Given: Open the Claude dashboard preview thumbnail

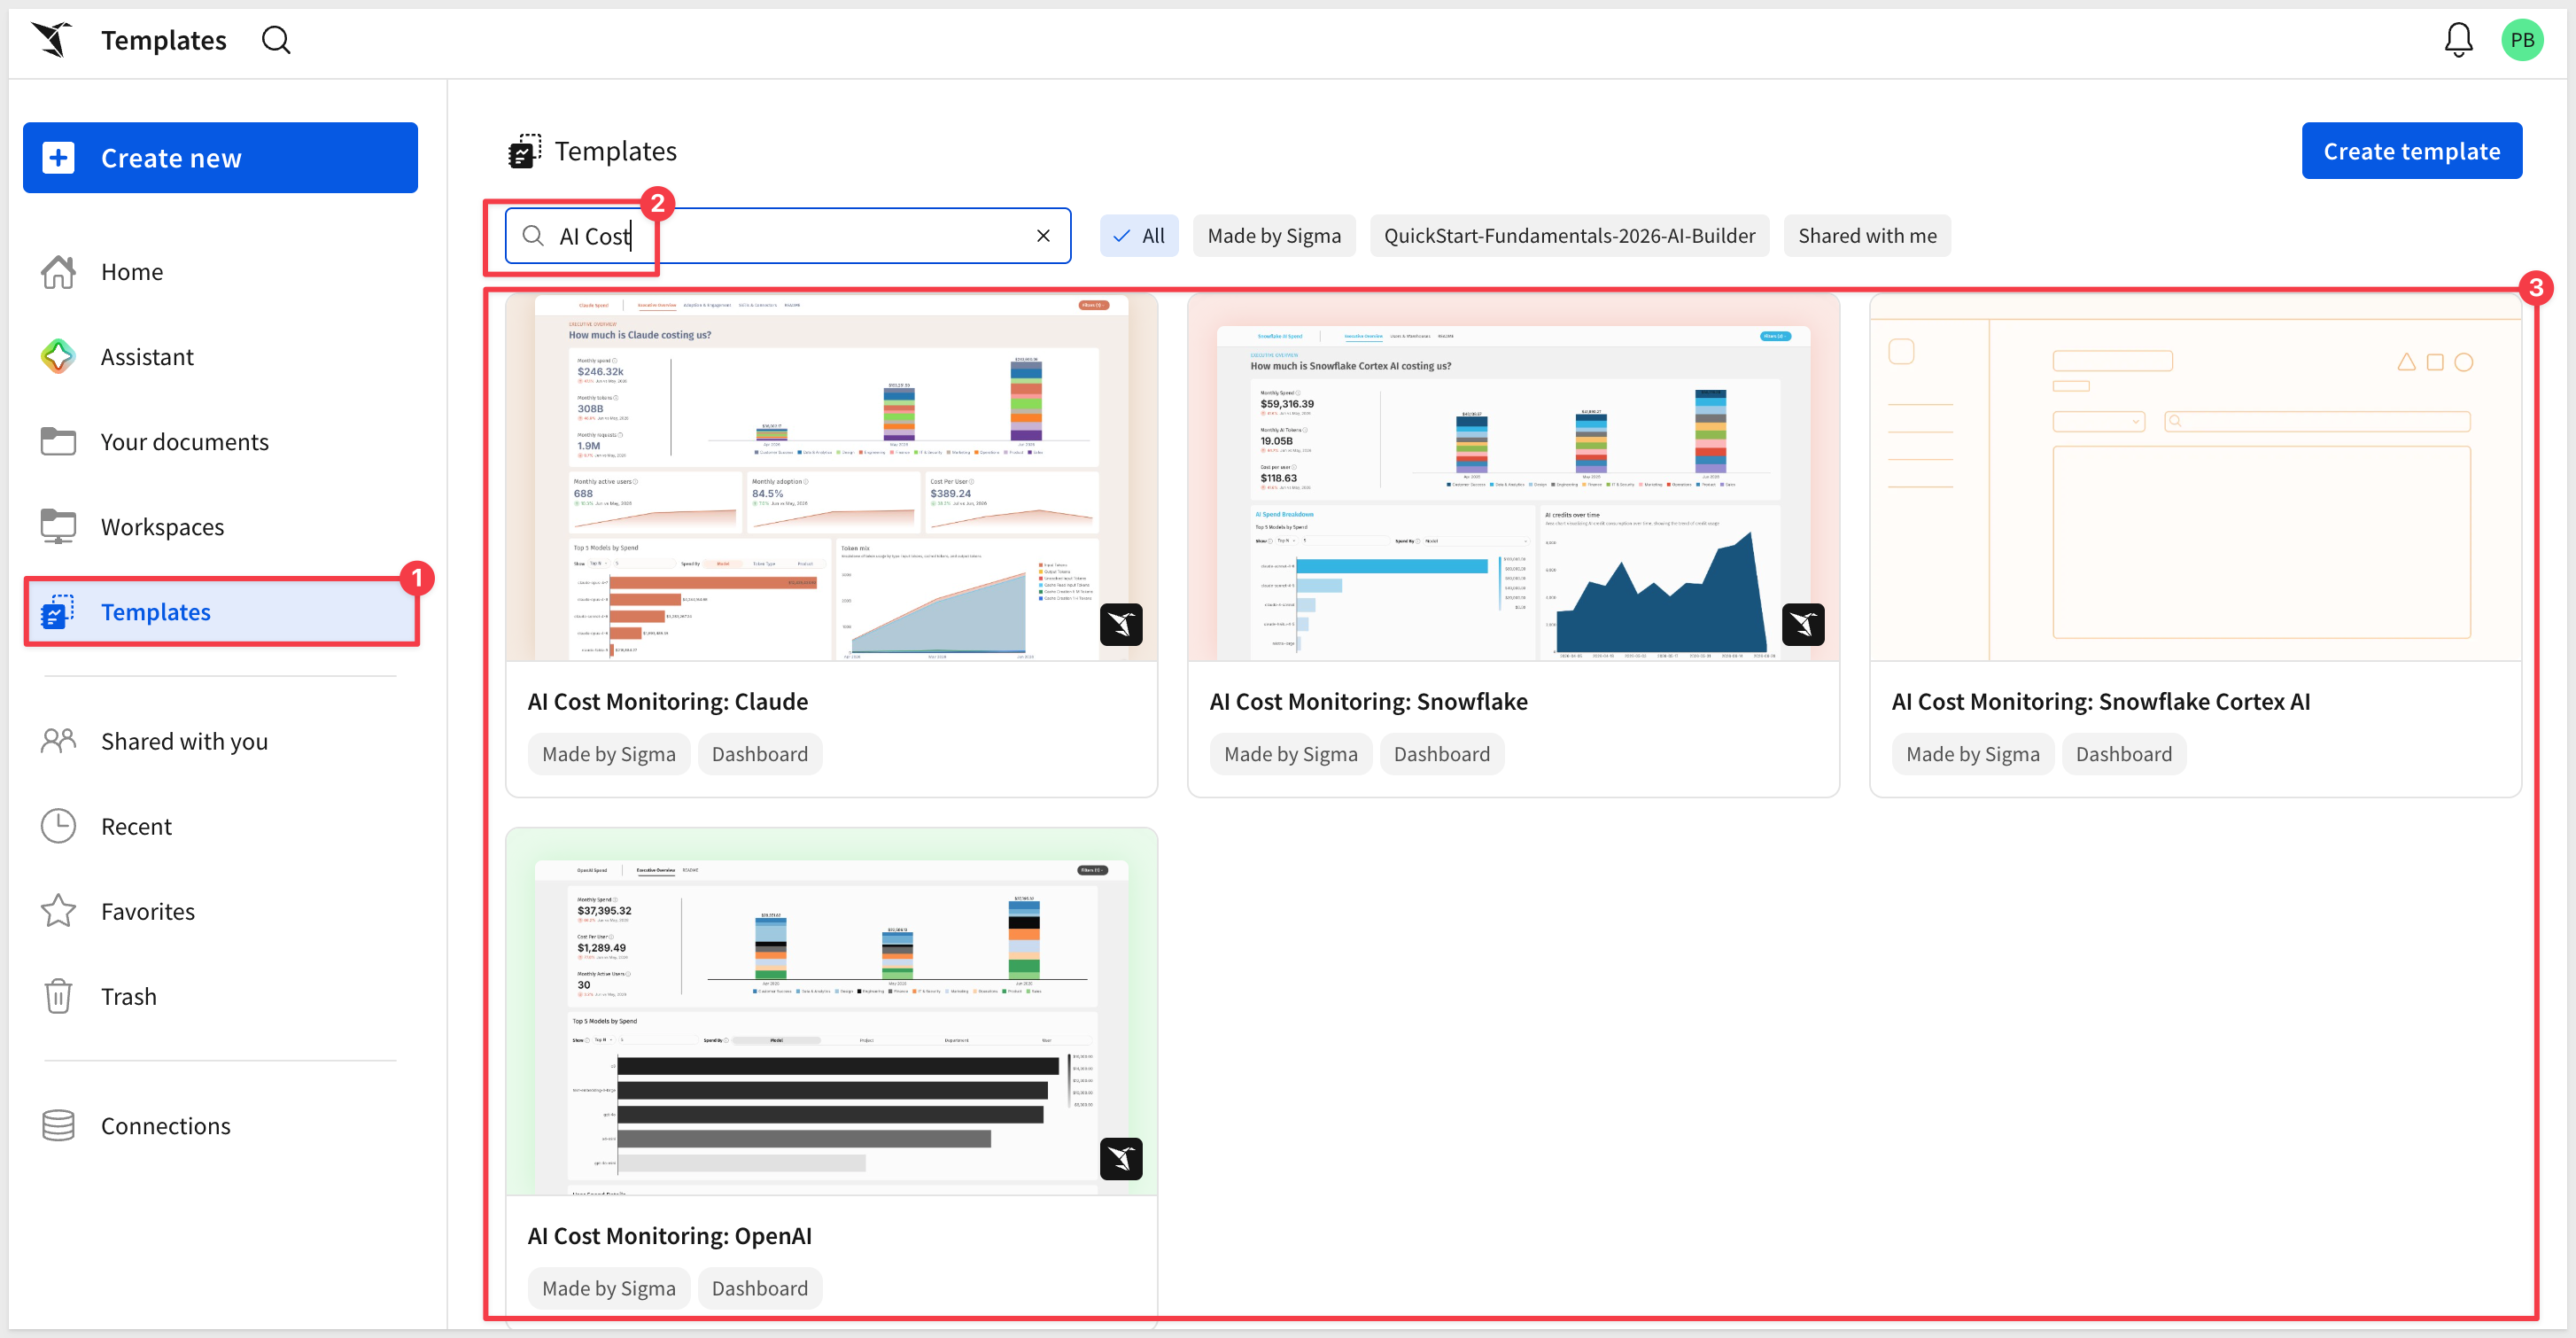Looking at the screenshot, I should pyautogui.click(x=832, y=477).
